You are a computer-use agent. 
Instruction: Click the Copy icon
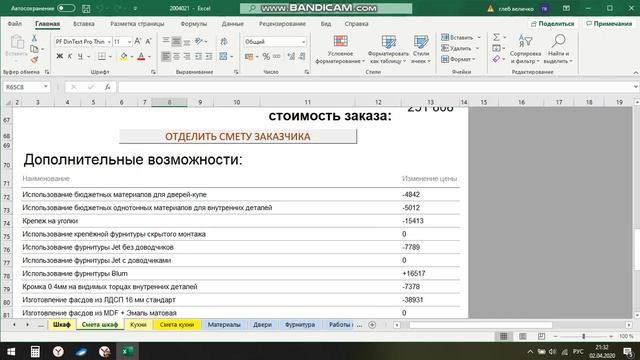pyautogui.click(x=35, y=49)
